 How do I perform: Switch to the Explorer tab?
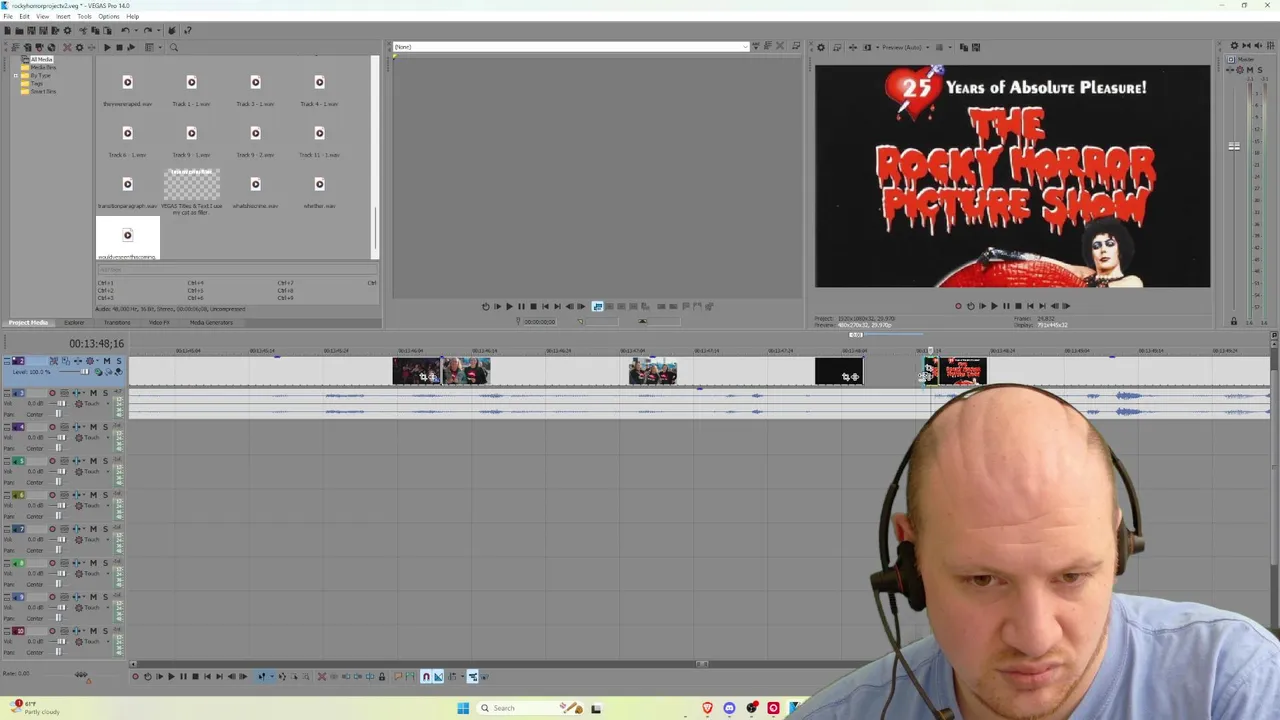(74, 323)
